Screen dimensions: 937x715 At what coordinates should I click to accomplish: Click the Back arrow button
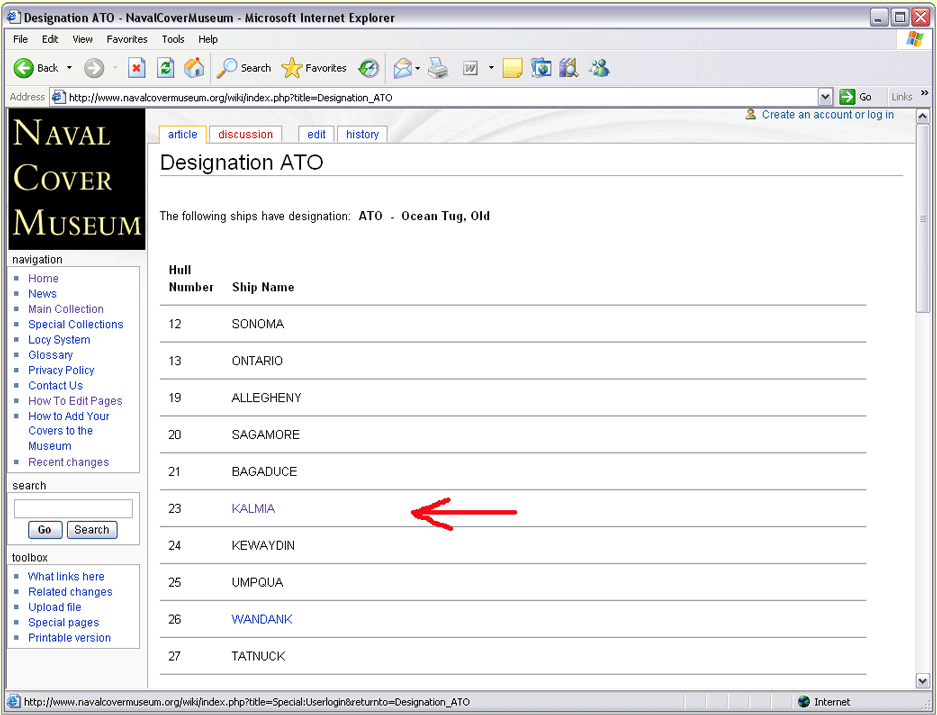coord(35,68)
